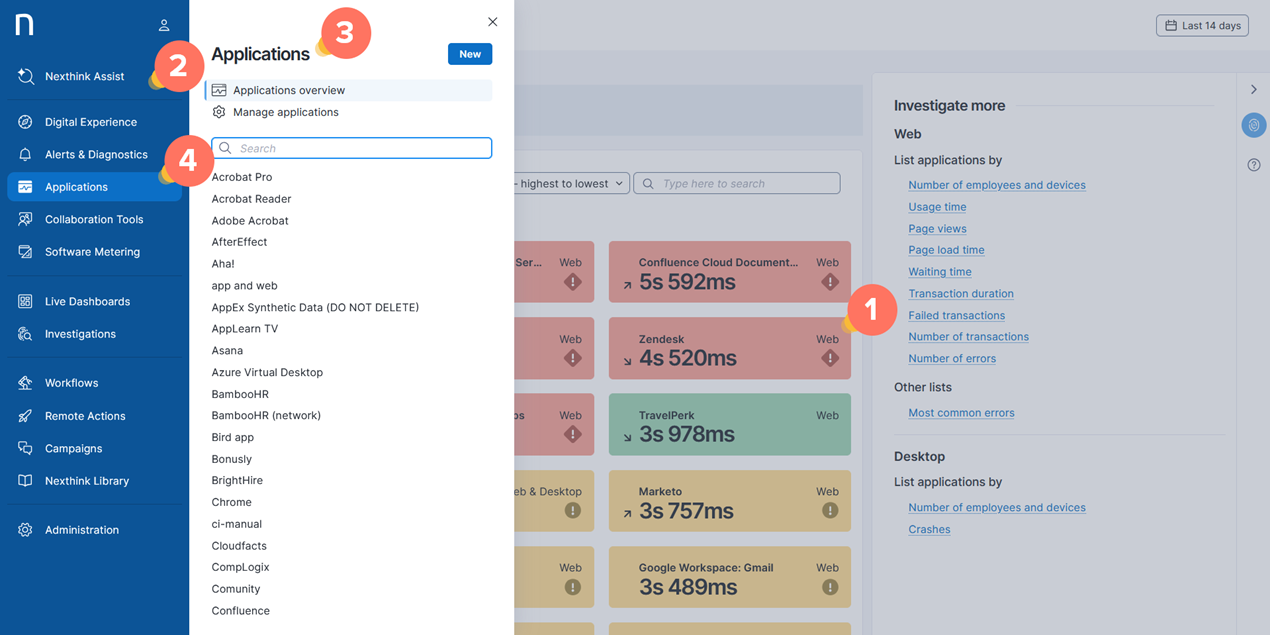Select Azure Virtual Desktop from the list
Viewport: 1270px width, 635px height.
(x=267, y=372)
